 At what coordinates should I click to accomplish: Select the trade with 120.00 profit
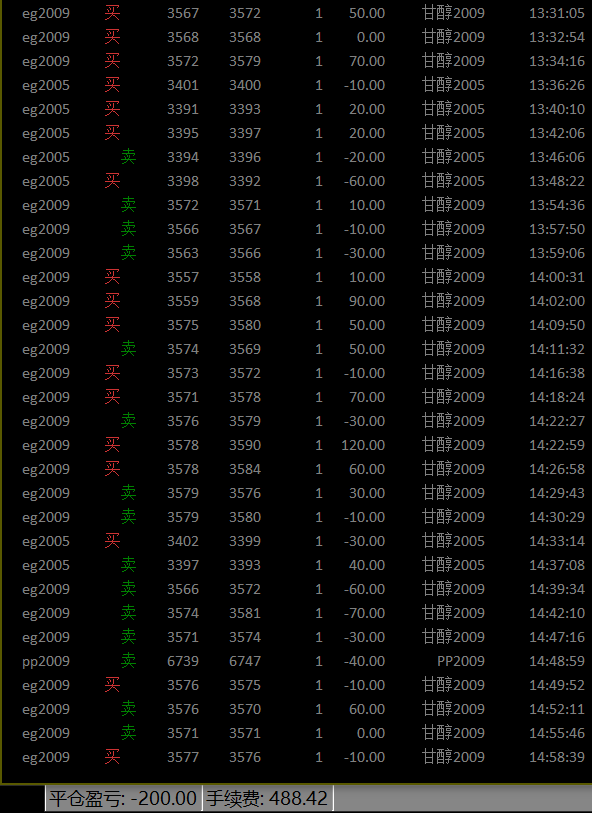(x=303, y=445)
